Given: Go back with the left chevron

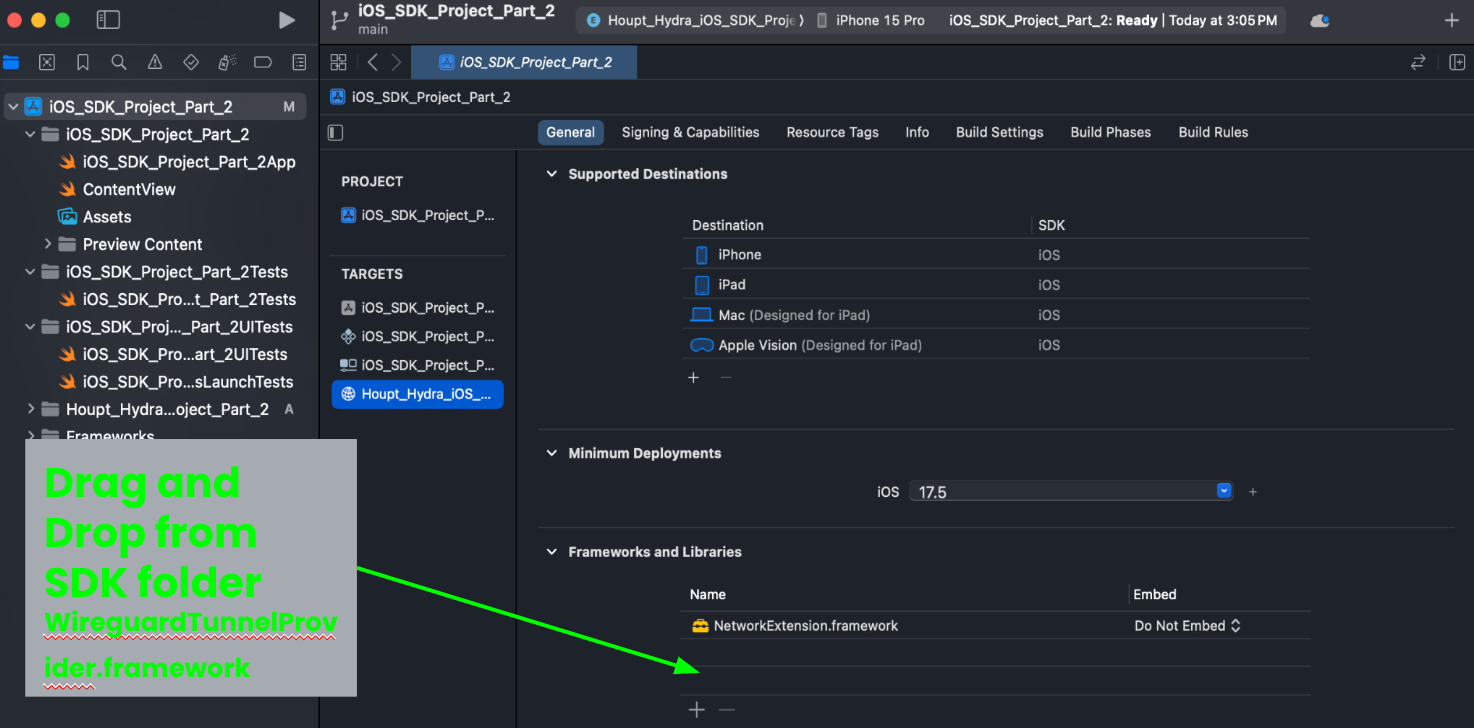Looking at the screenshot, I should [x=373, y=62].
